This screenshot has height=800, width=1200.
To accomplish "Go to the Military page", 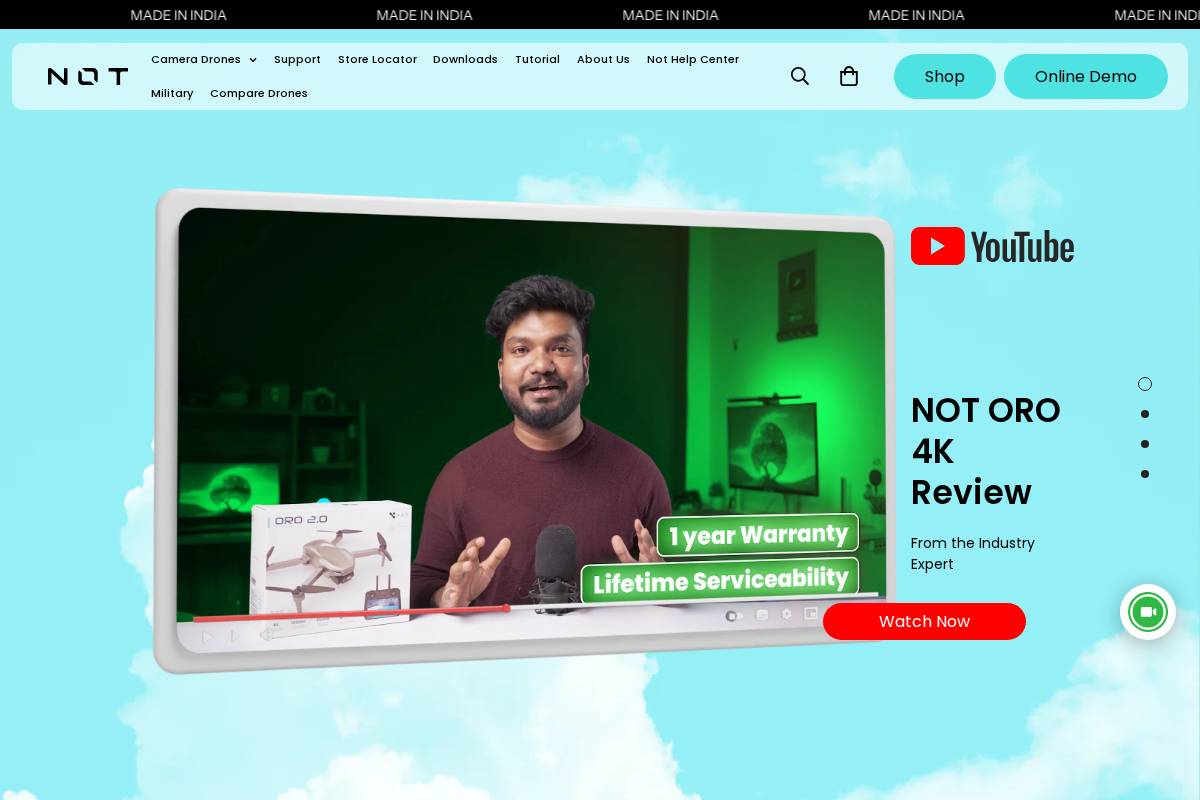I will (x=172, y=93).
